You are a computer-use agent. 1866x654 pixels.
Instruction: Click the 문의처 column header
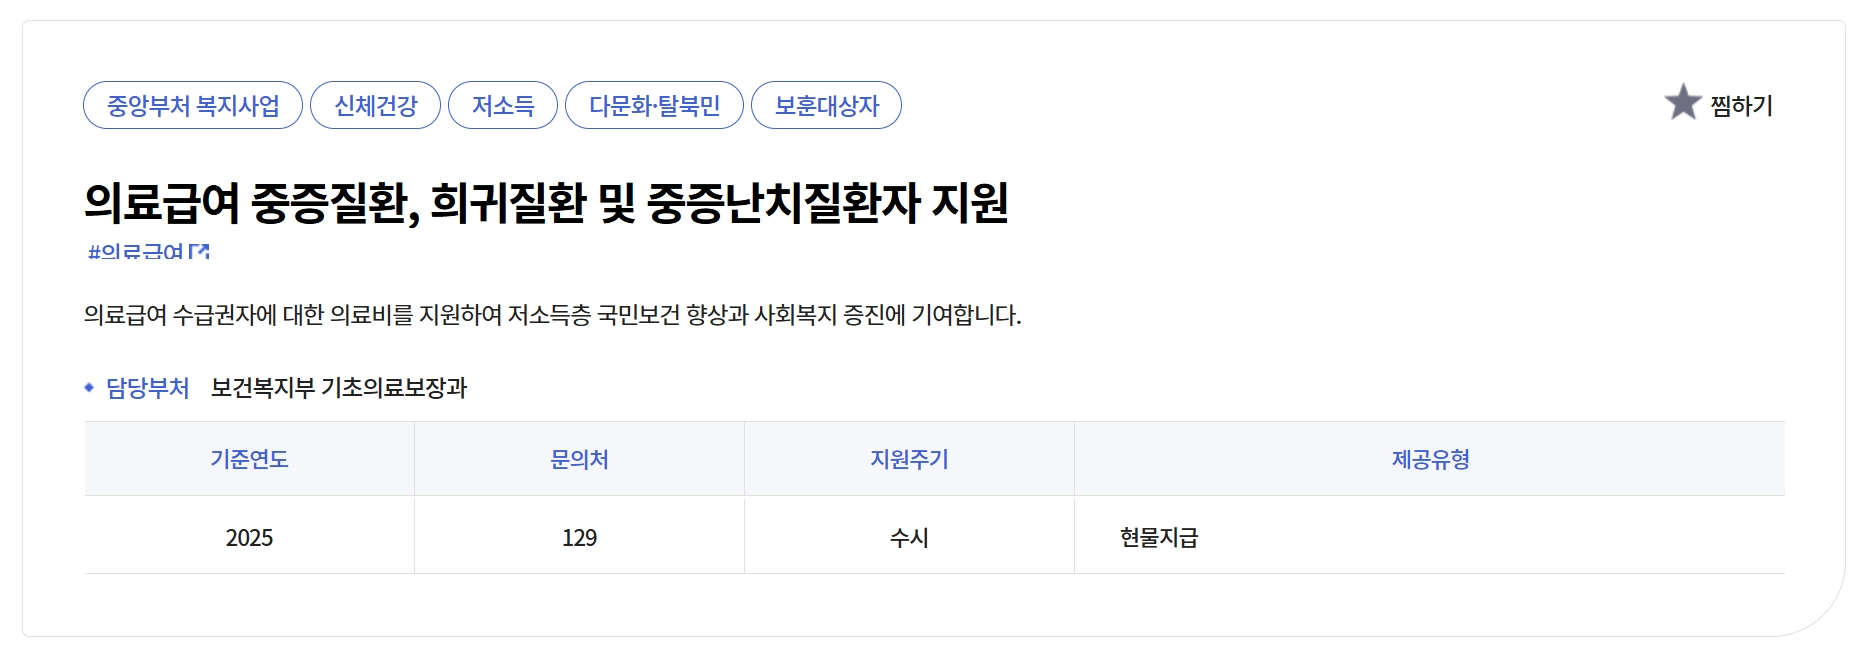click(x=578, y=459)
